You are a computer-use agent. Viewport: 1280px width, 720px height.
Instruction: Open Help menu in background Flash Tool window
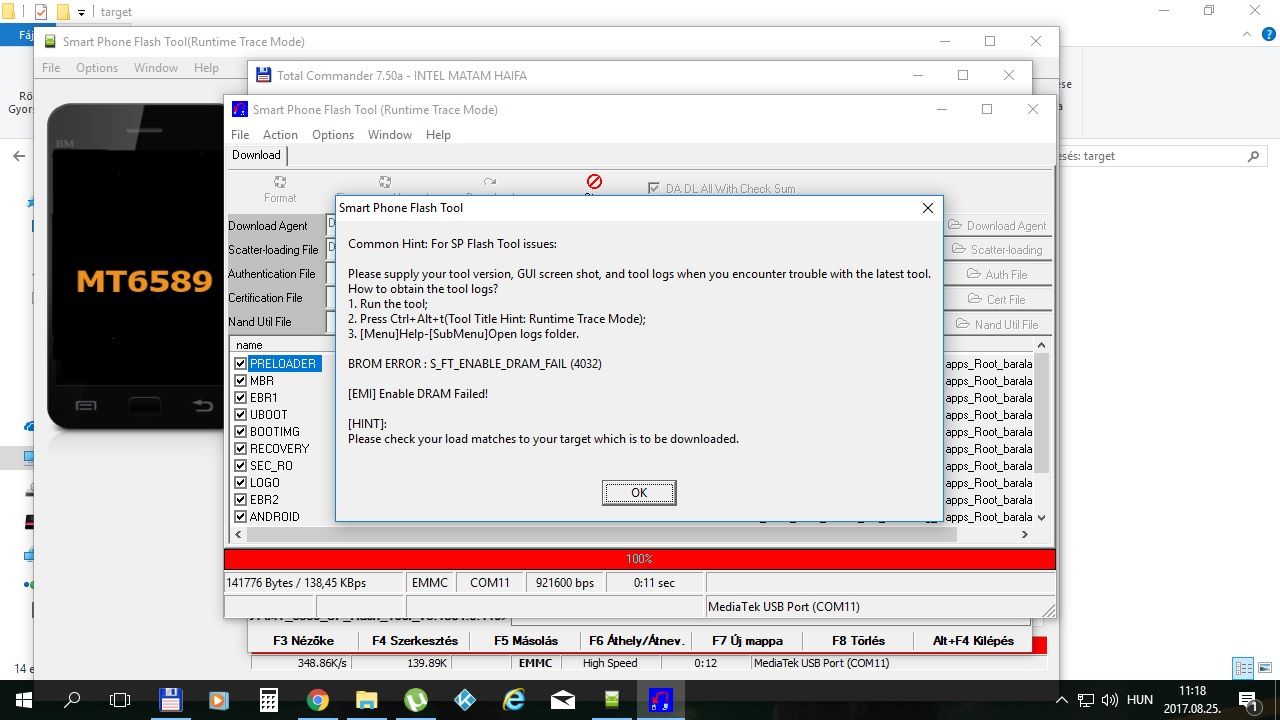coord(206,68)
